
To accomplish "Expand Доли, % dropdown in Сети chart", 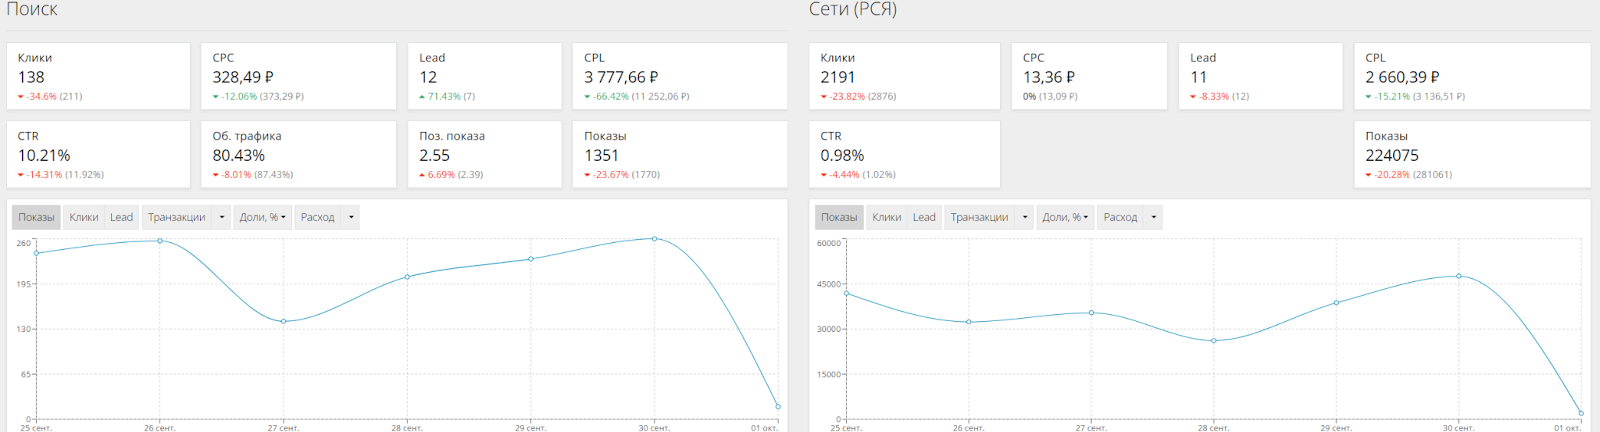I will 1065,217.
